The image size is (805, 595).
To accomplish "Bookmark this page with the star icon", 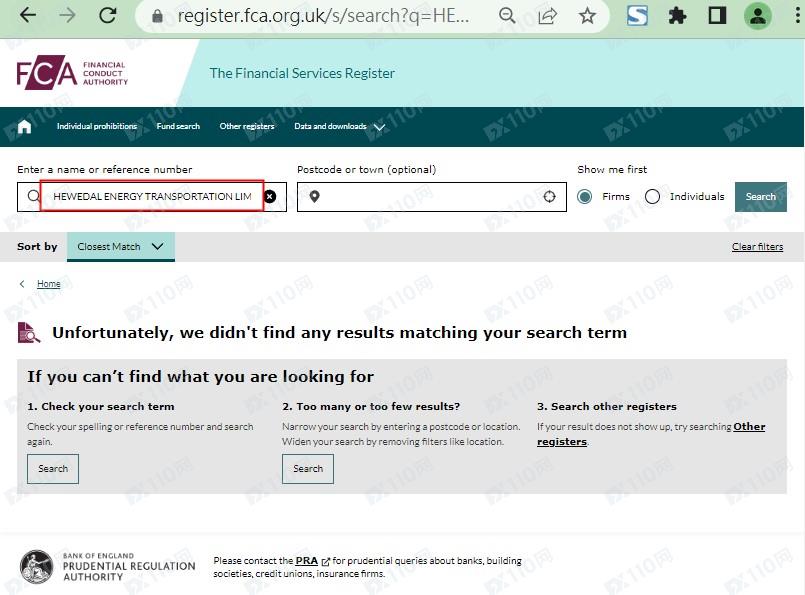I will tap(587, 15).
